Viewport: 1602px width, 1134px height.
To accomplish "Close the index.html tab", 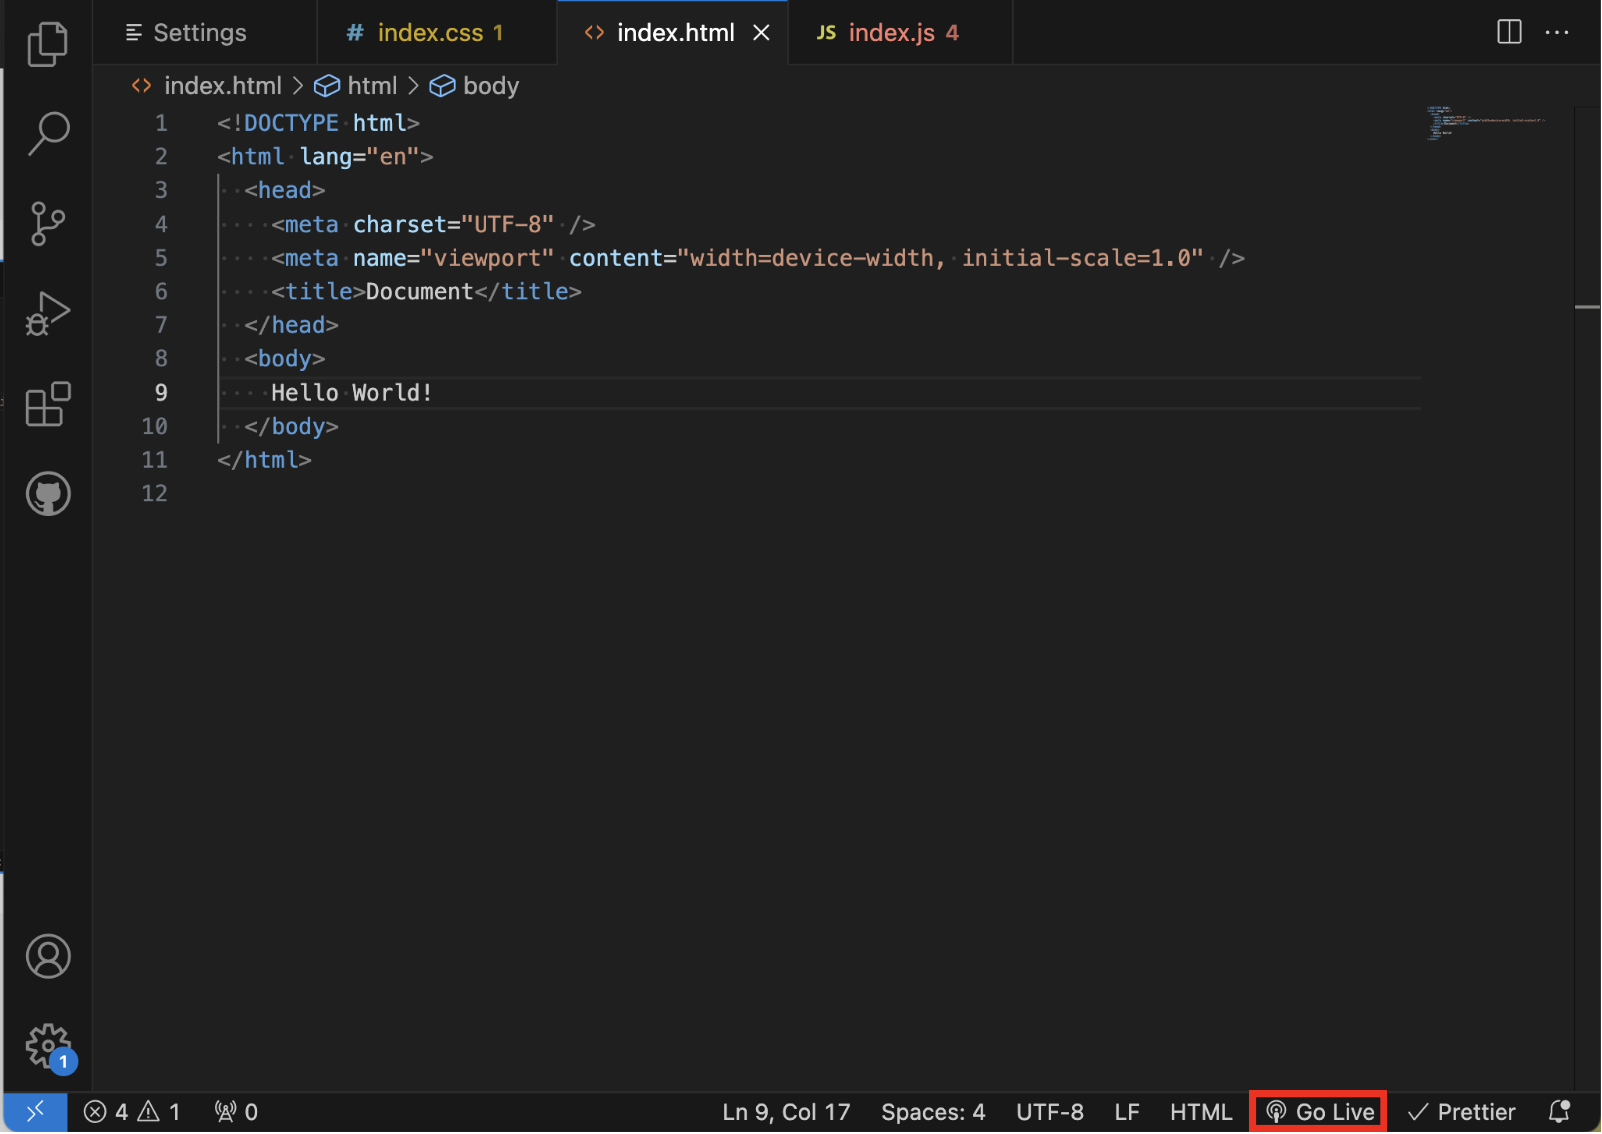I will coord(761,33).
